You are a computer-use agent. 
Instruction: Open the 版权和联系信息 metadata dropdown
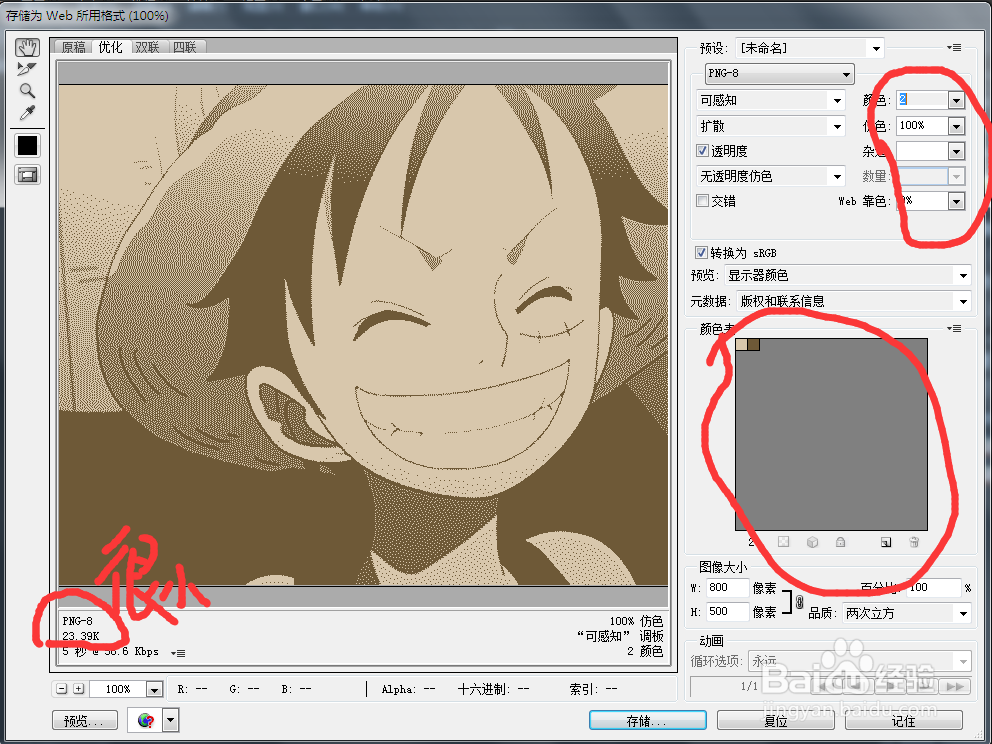tap(854, 301)
